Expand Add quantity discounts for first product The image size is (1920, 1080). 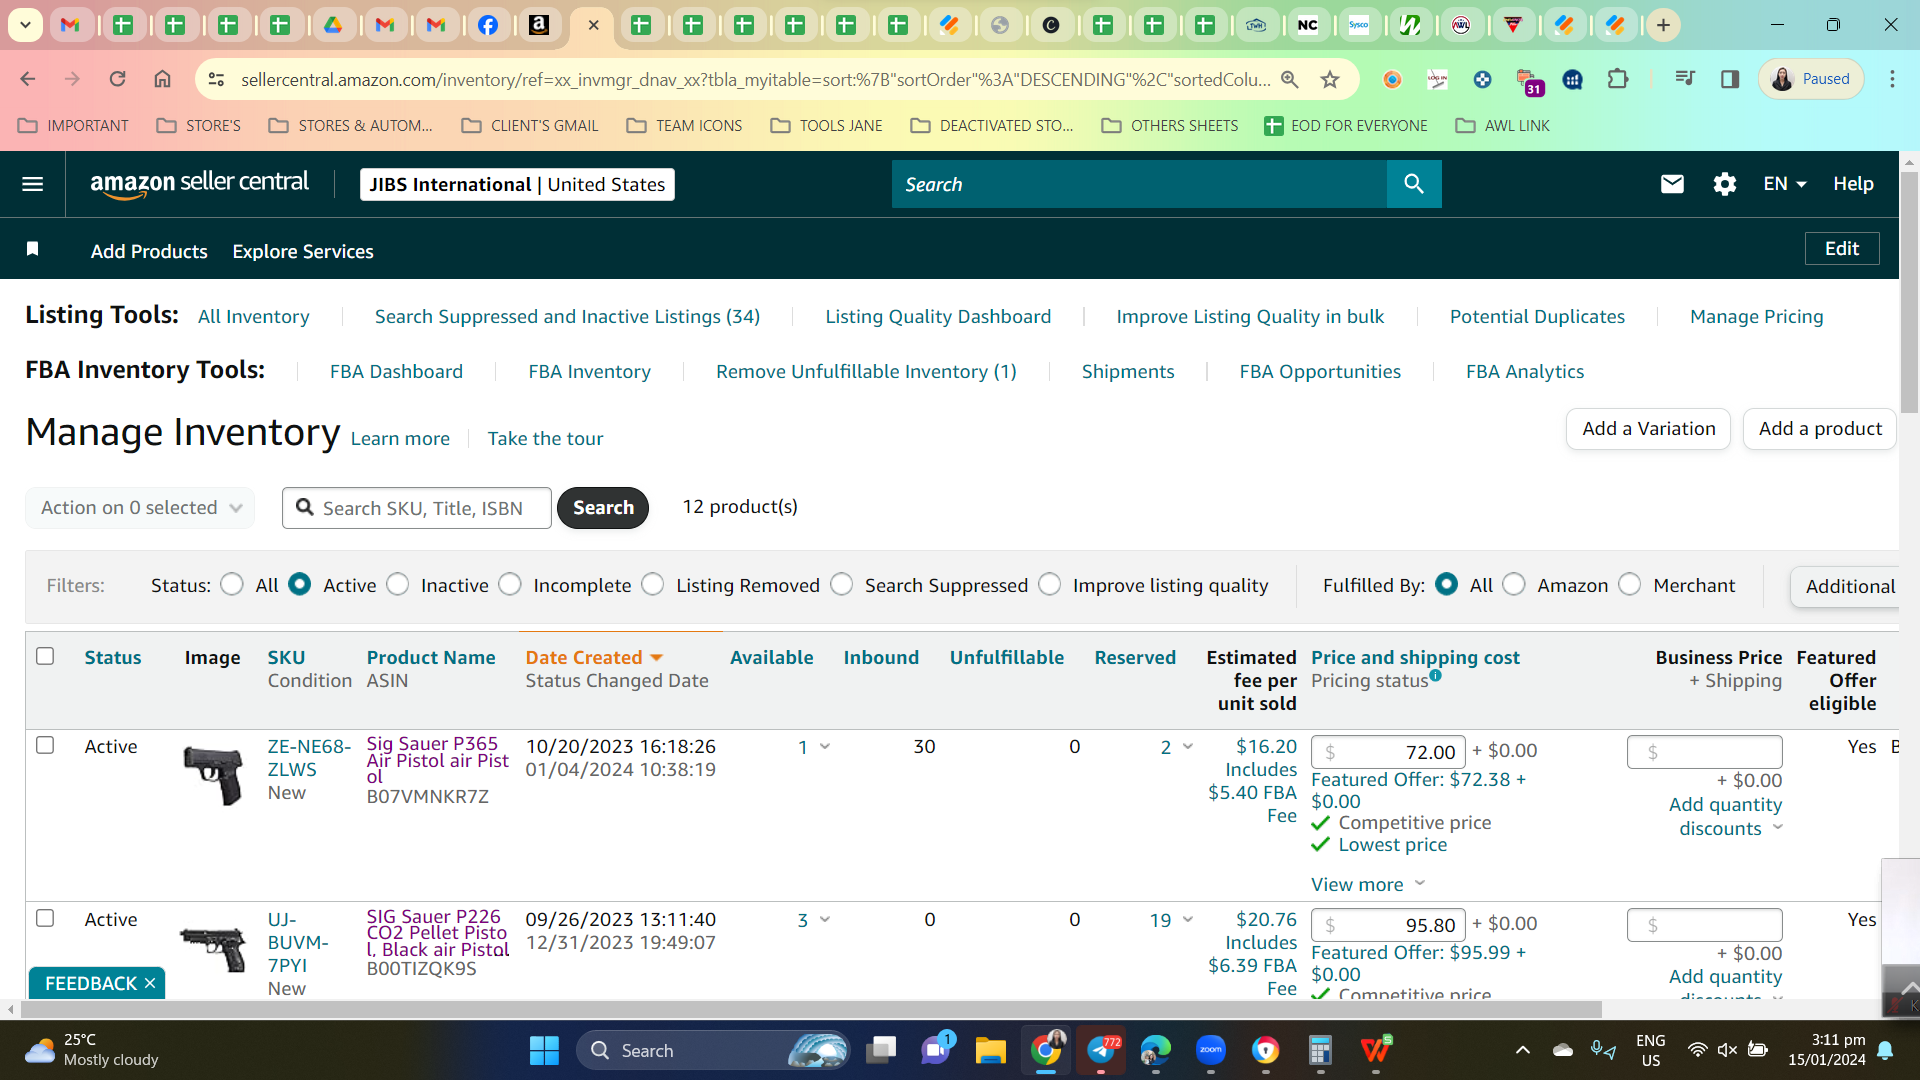[x=1725, y=816]
